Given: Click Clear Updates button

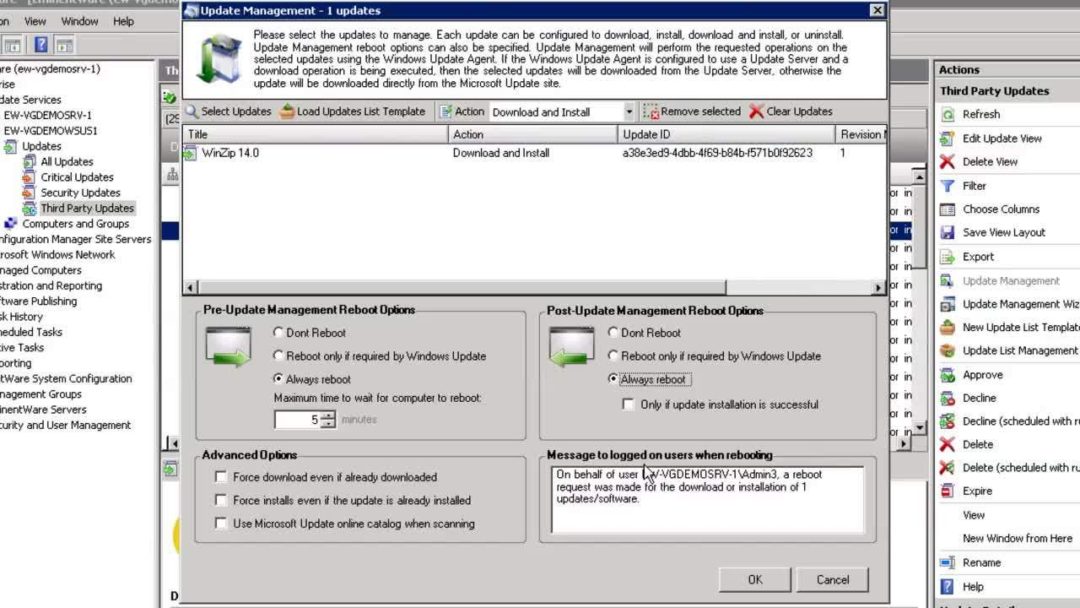Looking at the screenshot, I should [x=791, y=112].
